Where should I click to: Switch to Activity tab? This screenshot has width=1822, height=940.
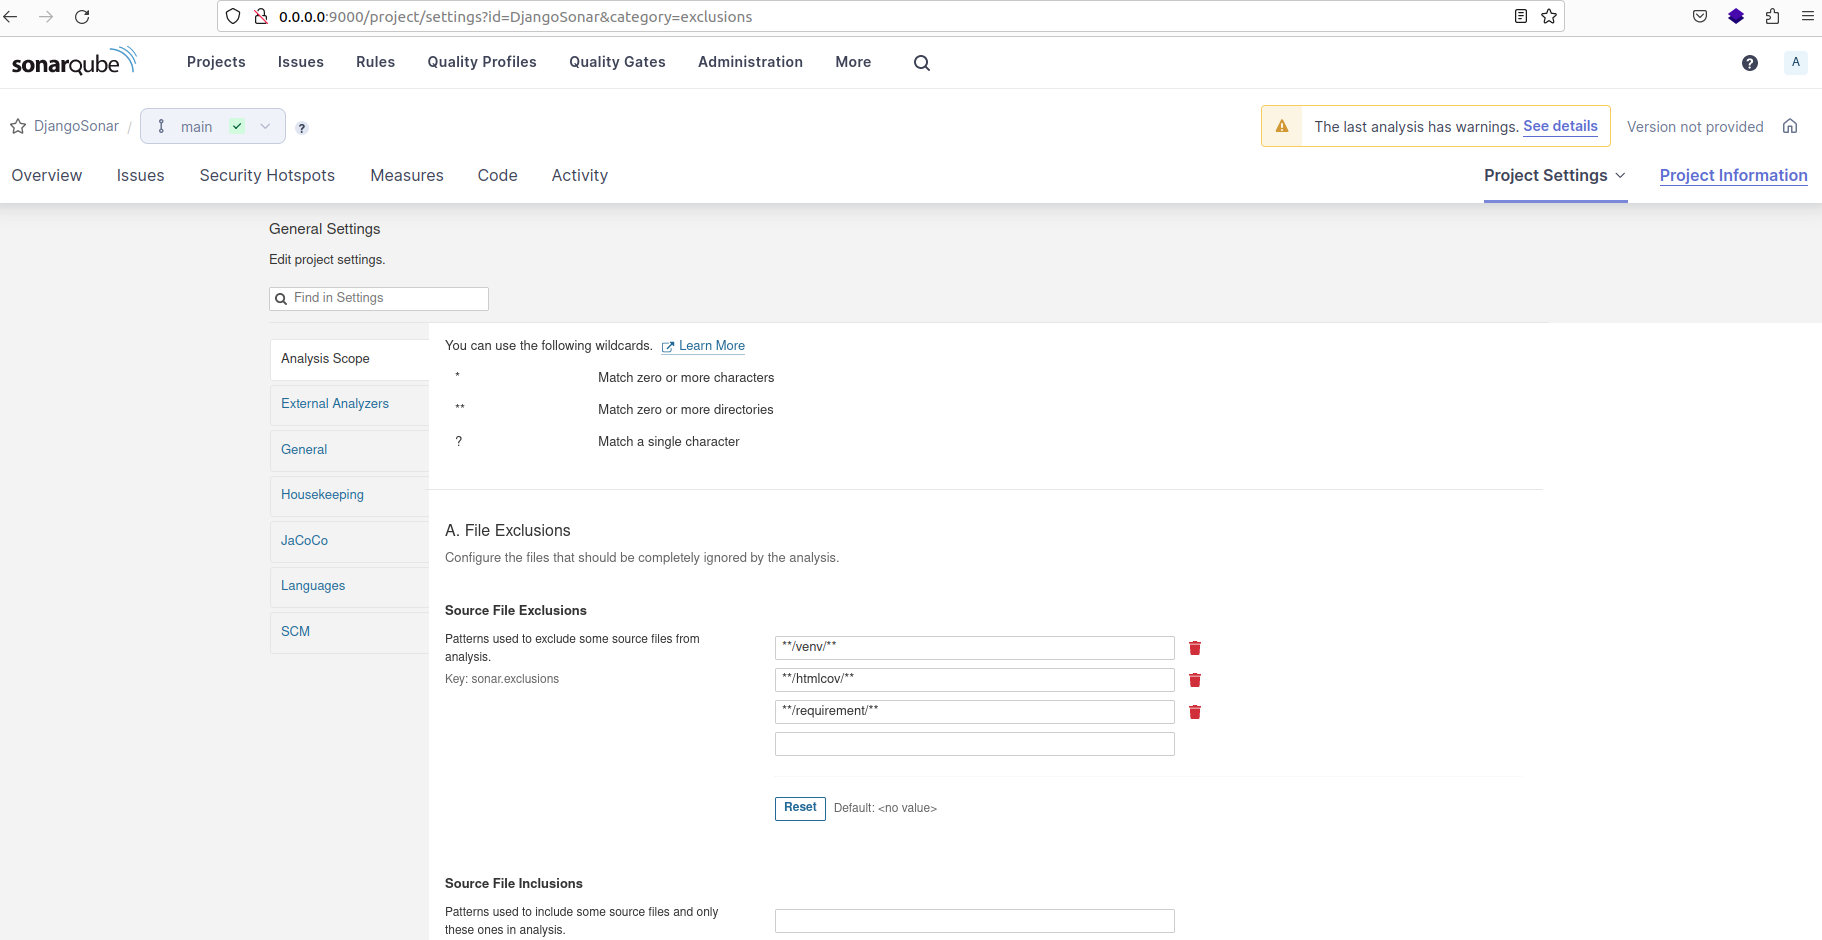tap(580, 175)
